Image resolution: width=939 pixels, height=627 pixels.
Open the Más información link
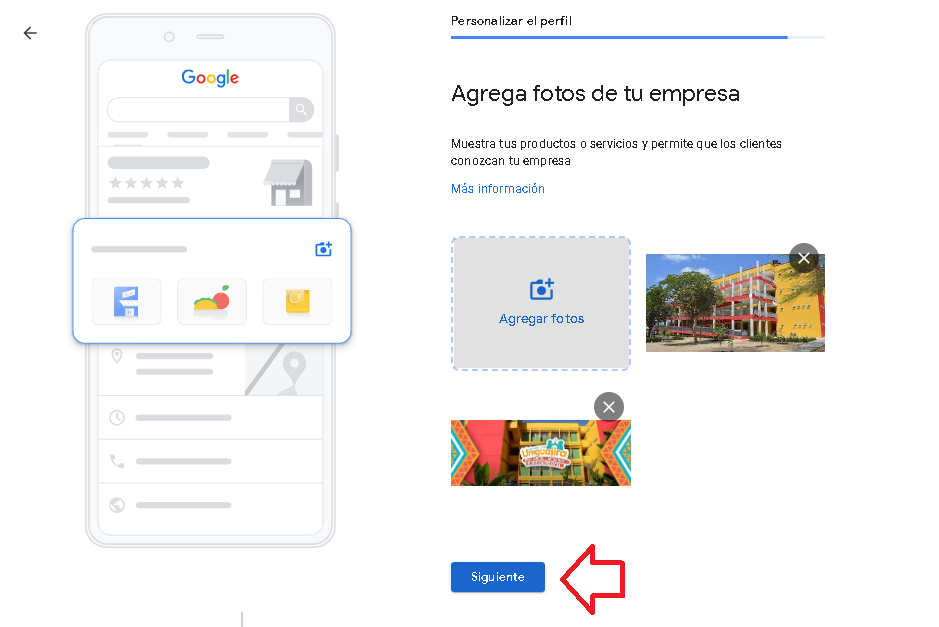click(498, 189)
